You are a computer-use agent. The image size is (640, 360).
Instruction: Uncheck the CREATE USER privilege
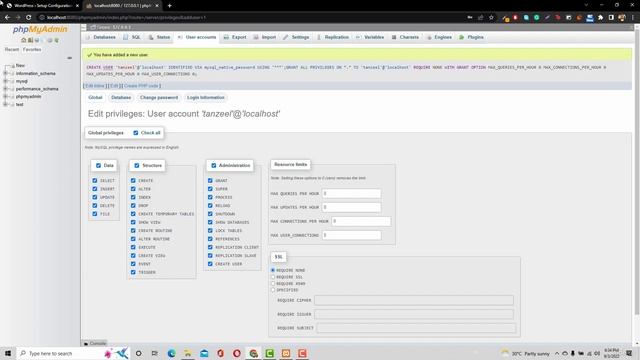pyautogui.click(x=210, y=264)
